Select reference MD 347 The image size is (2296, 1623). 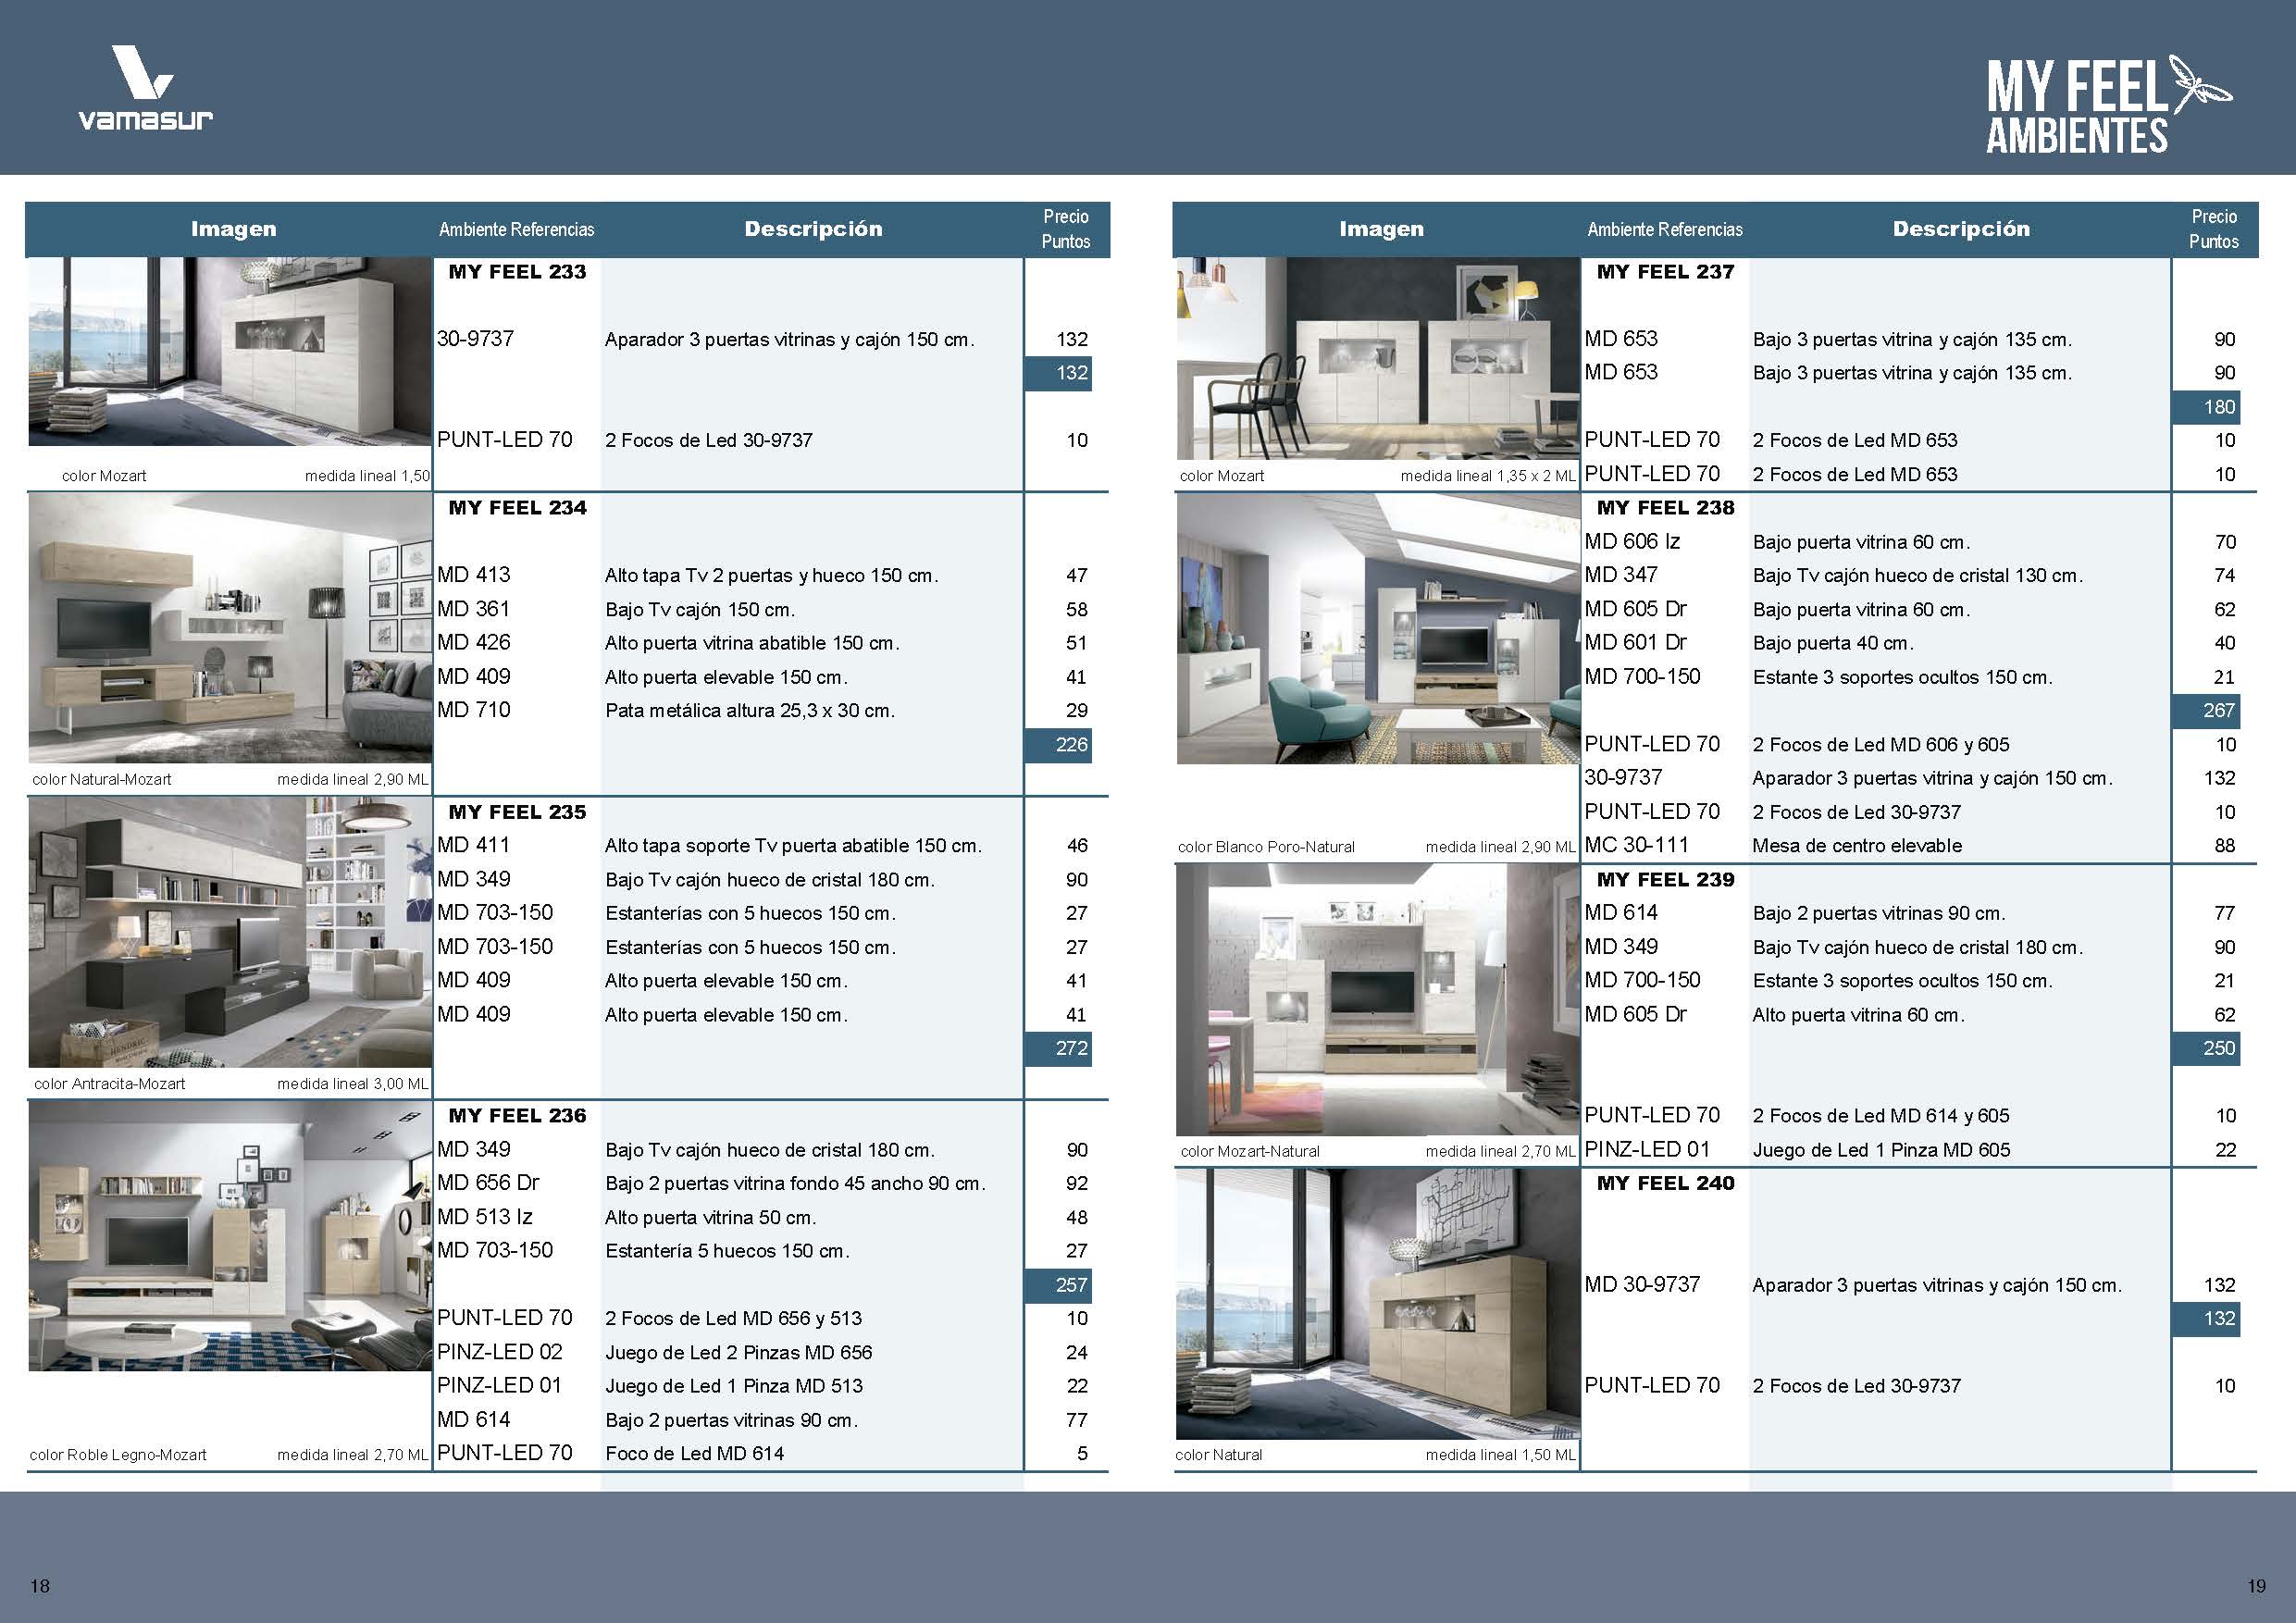(x=1621, y=575)
